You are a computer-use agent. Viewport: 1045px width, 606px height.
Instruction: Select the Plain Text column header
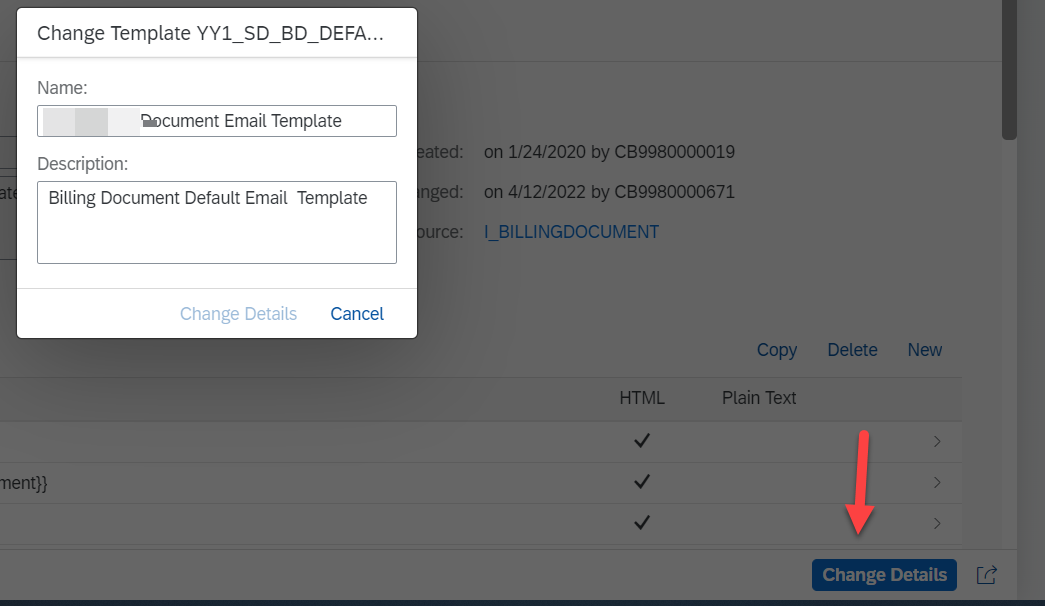coord(758,398)
